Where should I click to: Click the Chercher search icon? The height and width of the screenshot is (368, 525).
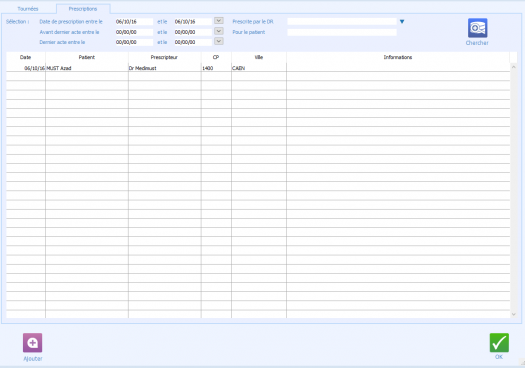(477, 28)
